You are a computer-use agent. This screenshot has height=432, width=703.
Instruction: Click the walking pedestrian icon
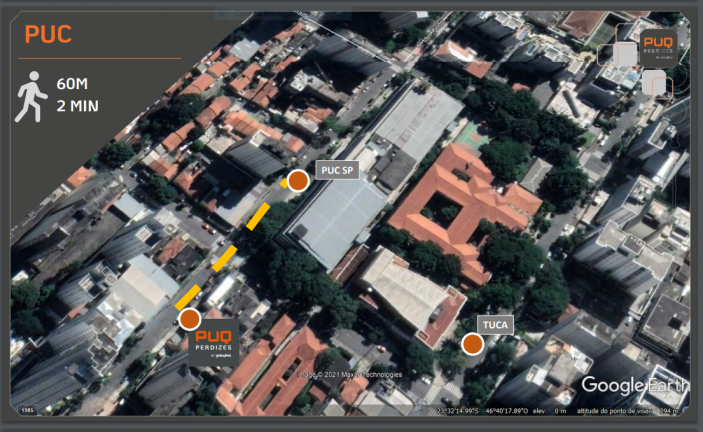click(x=31, y=96)
